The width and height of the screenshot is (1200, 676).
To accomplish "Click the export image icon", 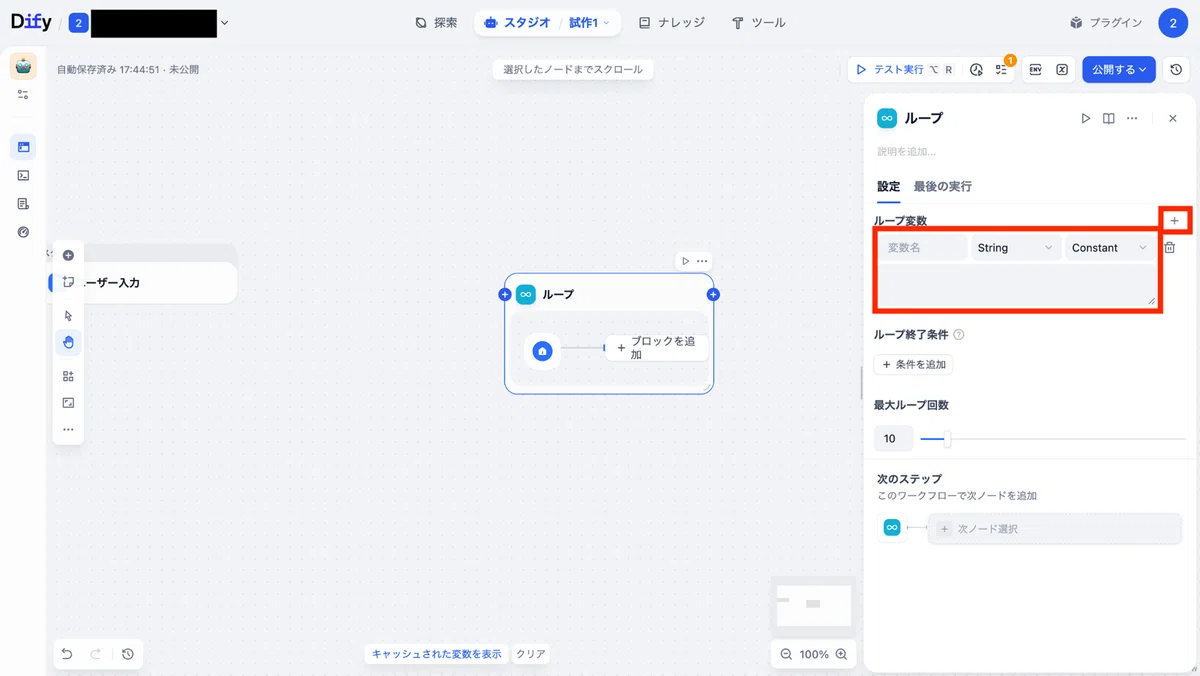I will coord(68,402).
